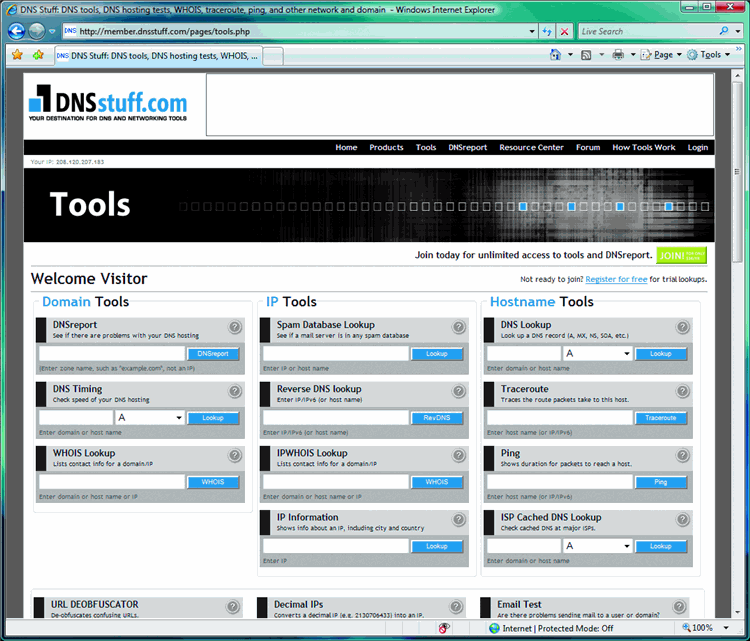Open help for DNSreport tool
750x641 pixels.
(235, 327)
